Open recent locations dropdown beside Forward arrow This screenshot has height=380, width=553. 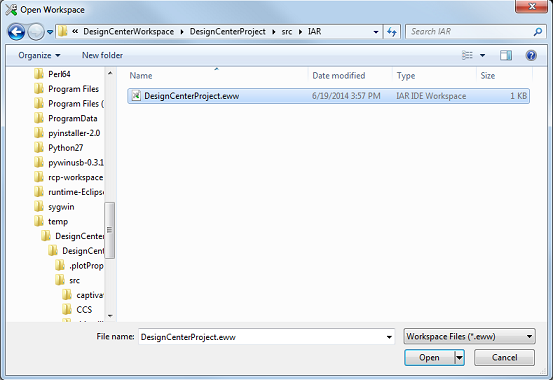(x=50, y=32)
